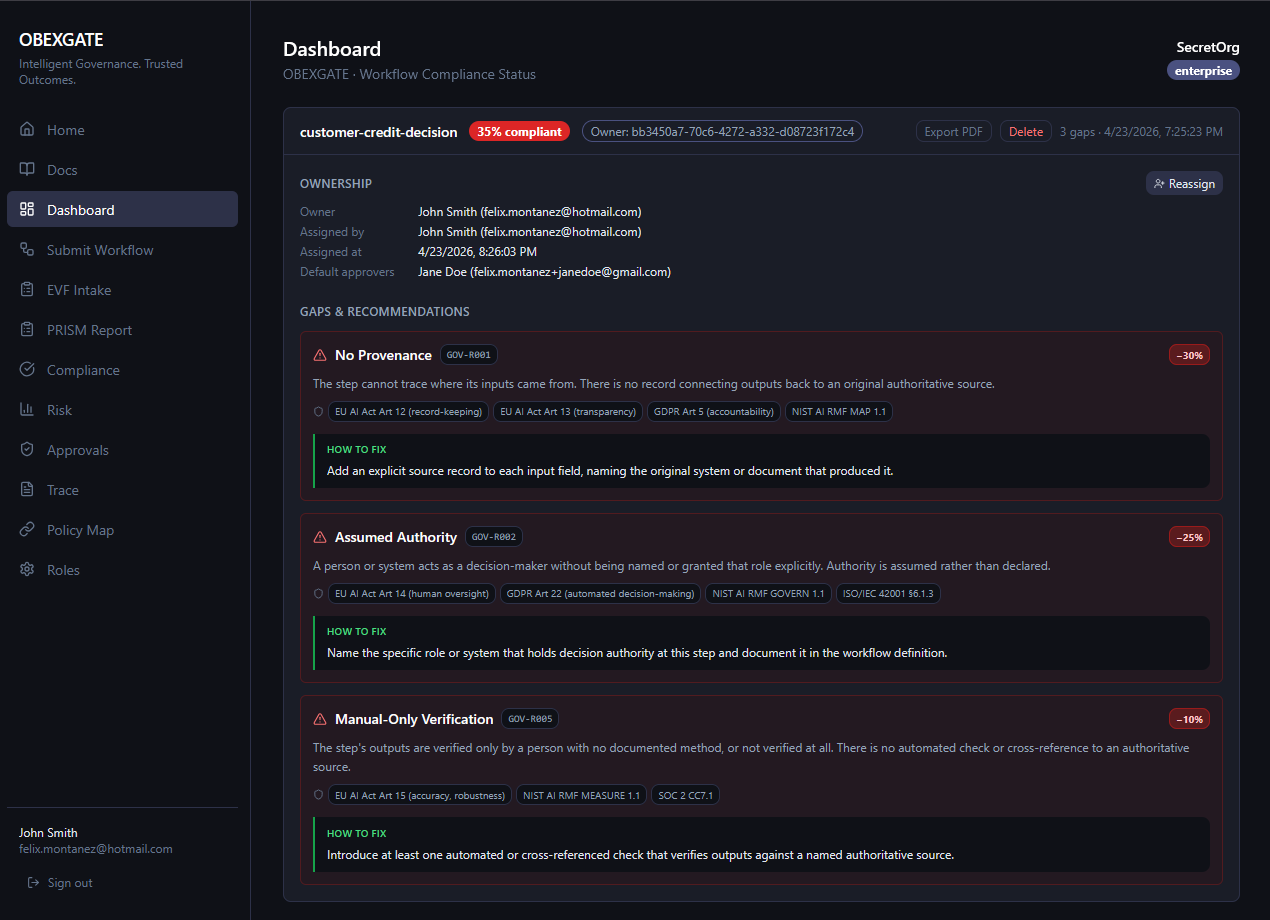
Task: Click NIST AI RMF MAP 1.1 tag
Action: tap(839, 411)
